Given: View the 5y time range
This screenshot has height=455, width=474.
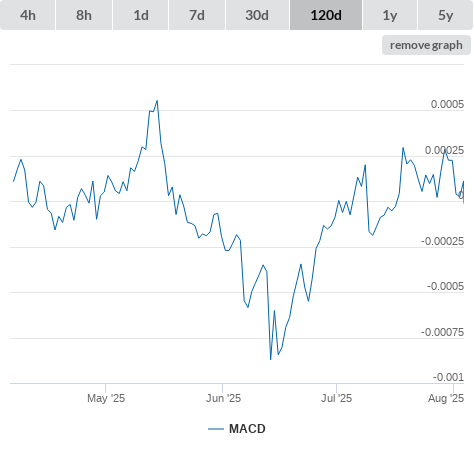Looking at the screenshot, I should (x=446, y=15).
